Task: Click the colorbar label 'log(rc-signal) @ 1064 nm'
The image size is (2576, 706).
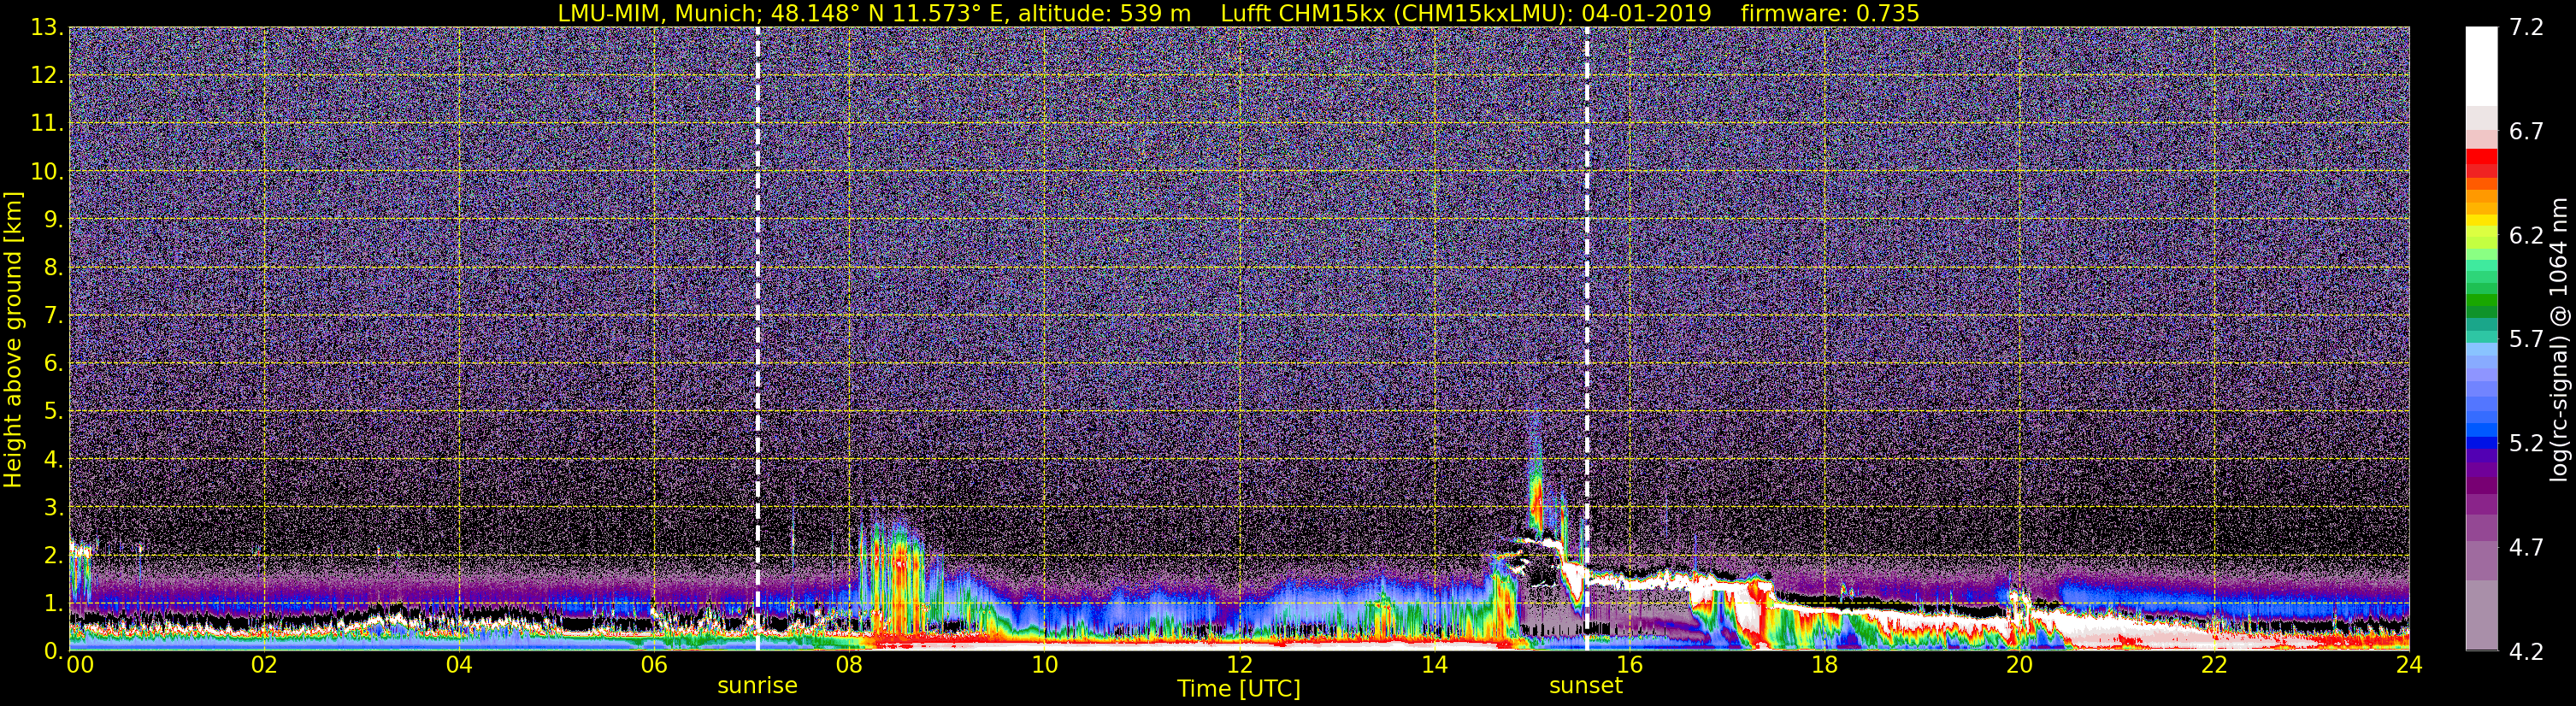Action: coord(2558,339)
